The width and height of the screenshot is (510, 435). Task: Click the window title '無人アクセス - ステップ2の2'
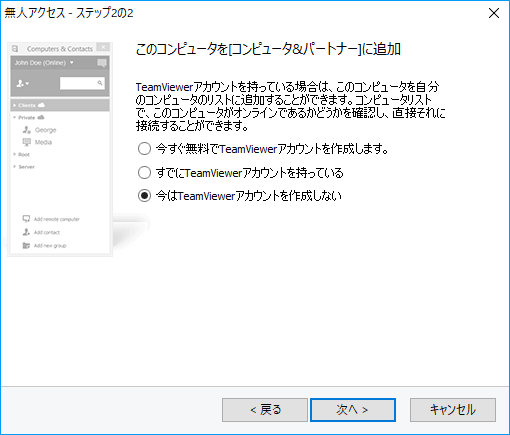(69, 13)
